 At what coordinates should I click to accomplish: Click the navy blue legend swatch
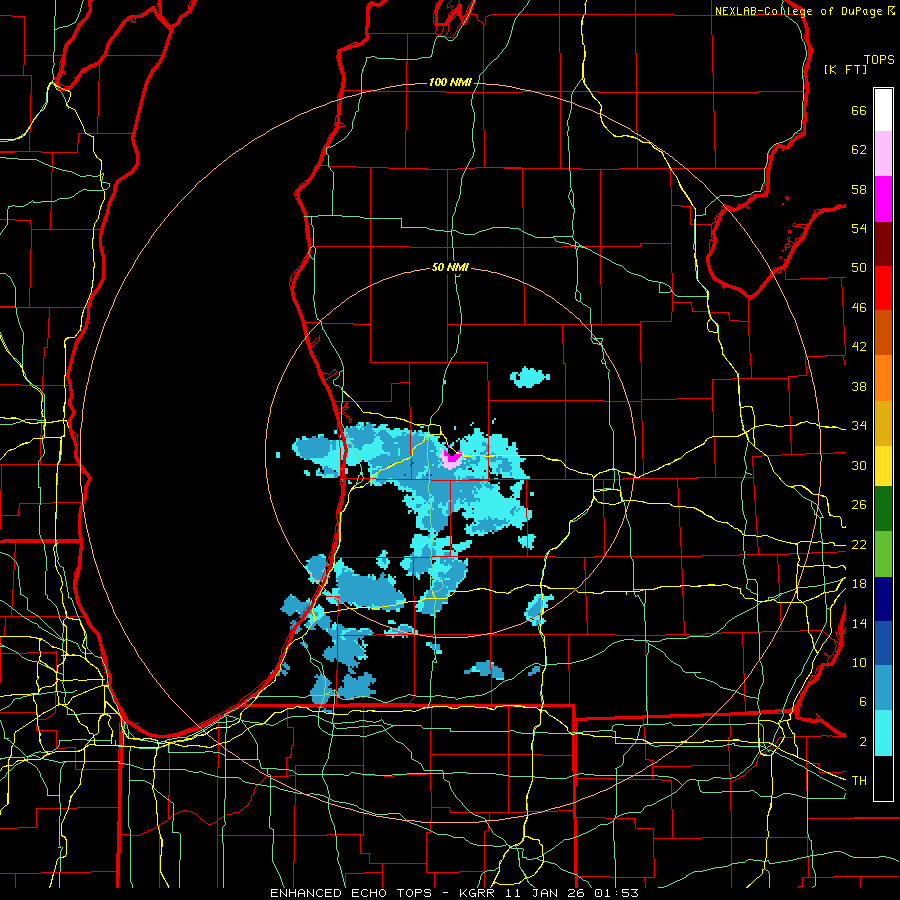click(883, 599)
